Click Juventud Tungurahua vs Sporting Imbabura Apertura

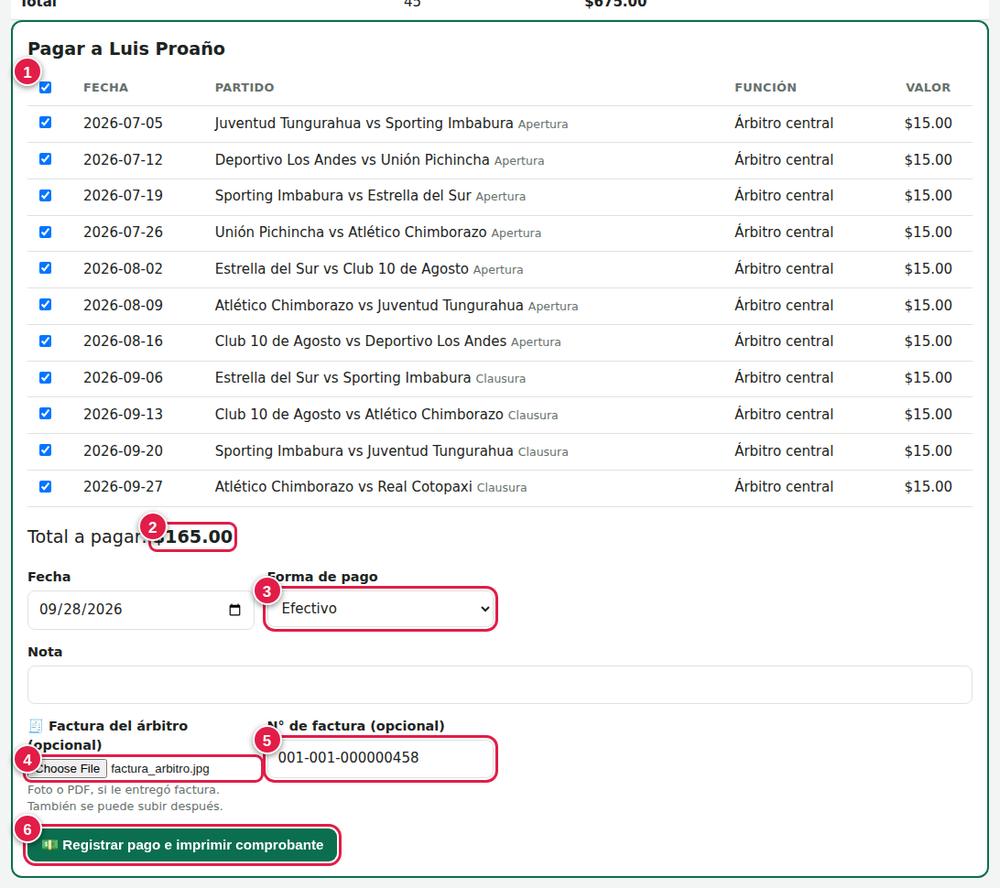(391, 123)
